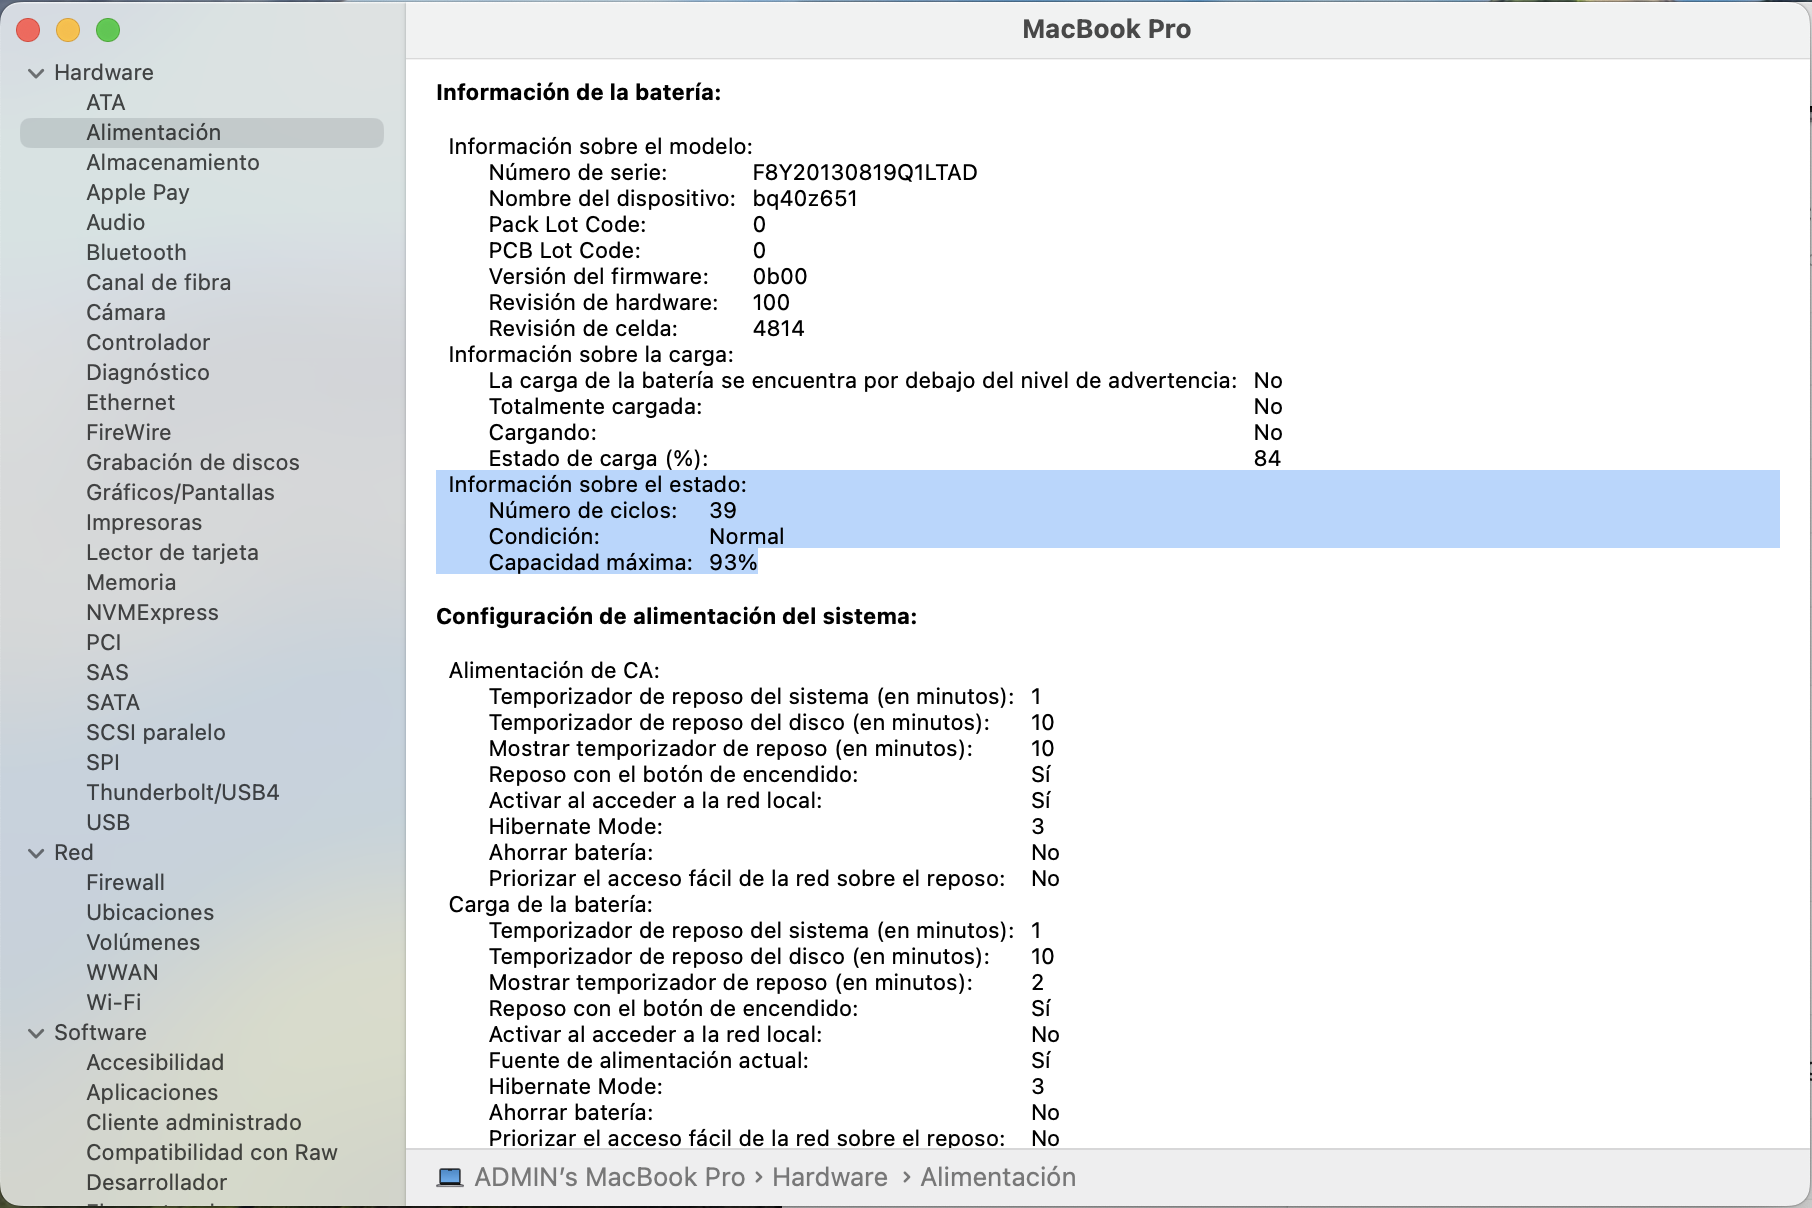The image size is (1812, 1208).
Task: Select the Memoria sidebar item
Action: [131, 582]
